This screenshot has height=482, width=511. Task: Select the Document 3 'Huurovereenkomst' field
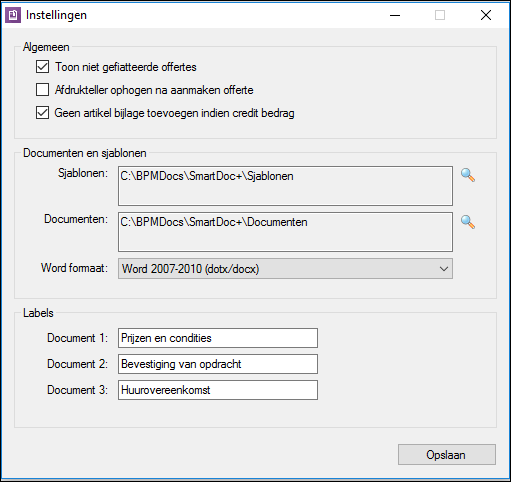(x=218, y=390)
